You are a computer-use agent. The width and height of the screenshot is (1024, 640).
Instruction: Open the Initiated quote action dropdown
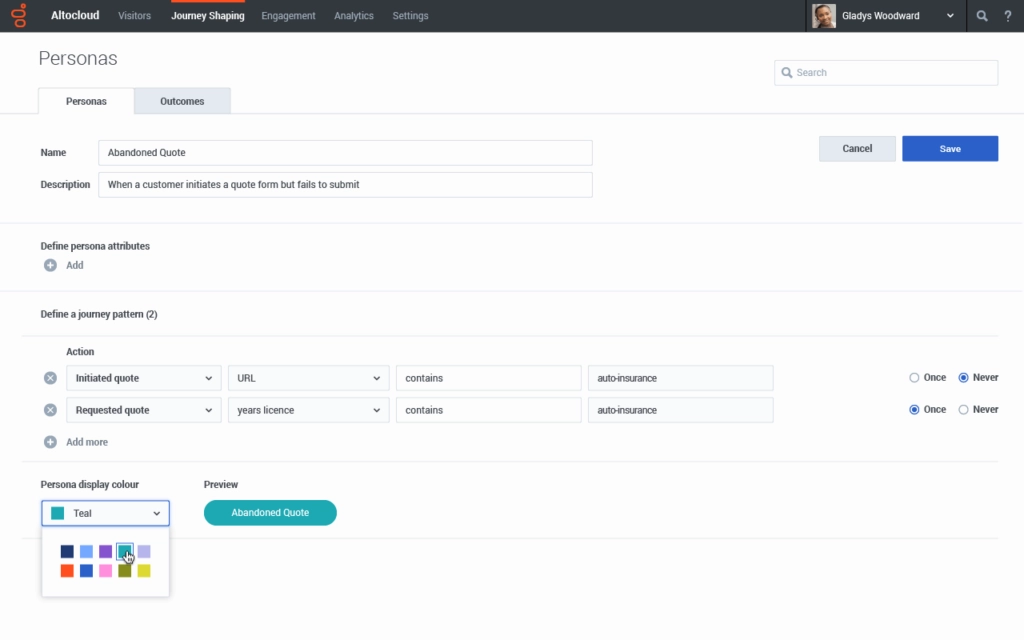coord(144,378)
